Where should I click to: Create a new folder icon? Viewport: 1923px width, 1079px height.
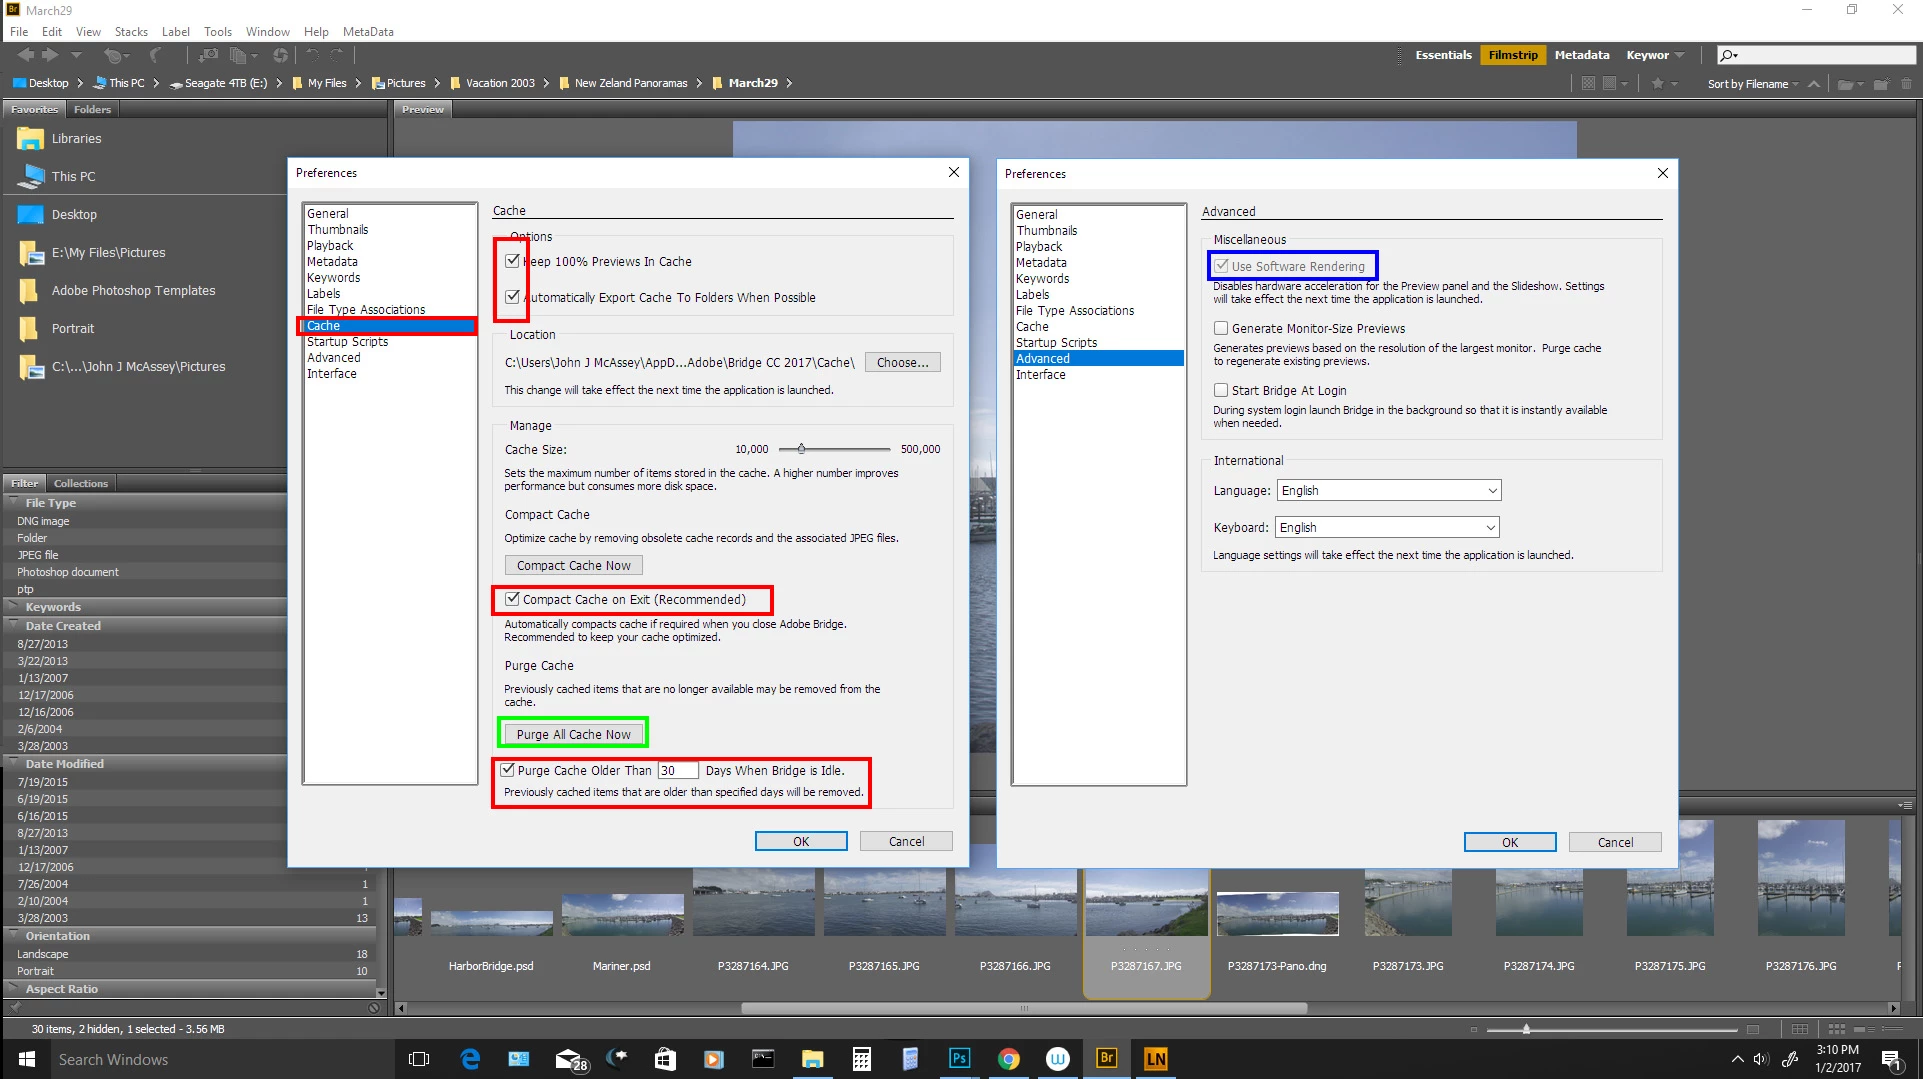pyautogui.click(x=1881, y=84)
